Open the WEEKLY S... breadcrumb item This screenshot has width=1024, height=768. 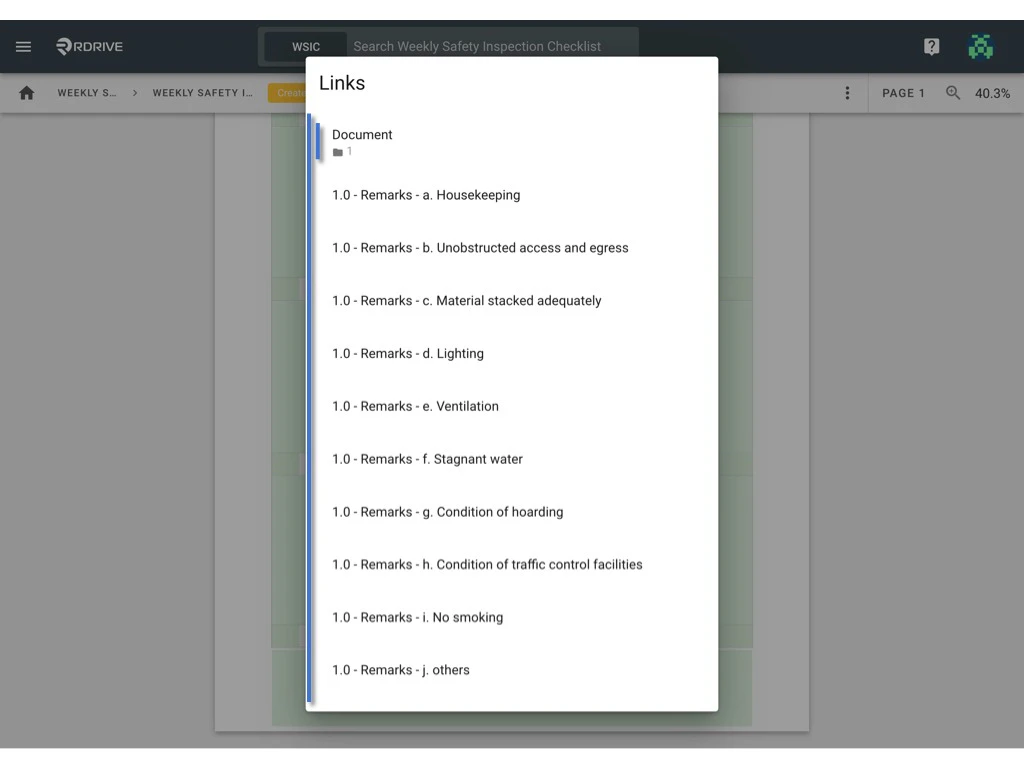[86, 92]
